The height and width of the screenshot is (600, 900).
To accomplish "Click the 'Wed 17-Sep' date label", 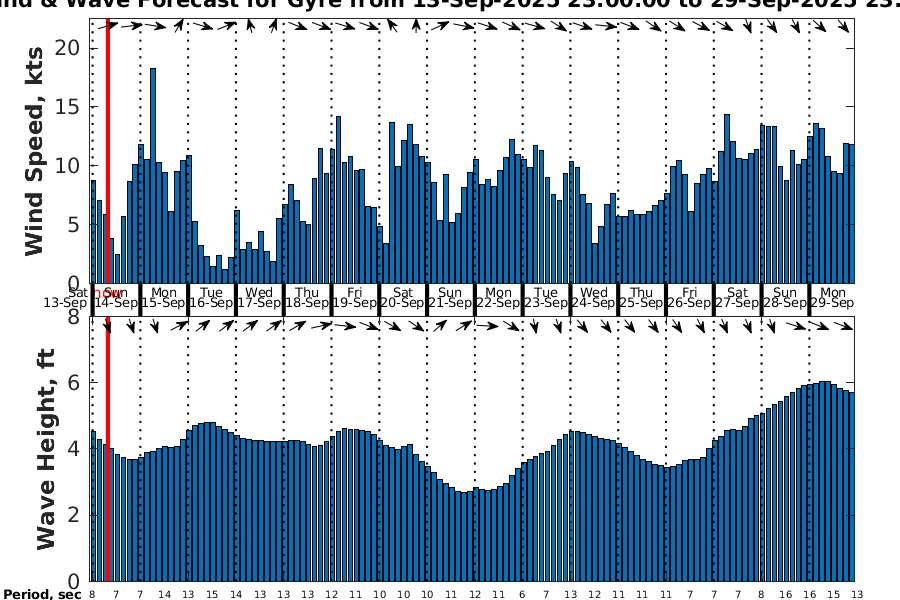I will click(259, 297).
